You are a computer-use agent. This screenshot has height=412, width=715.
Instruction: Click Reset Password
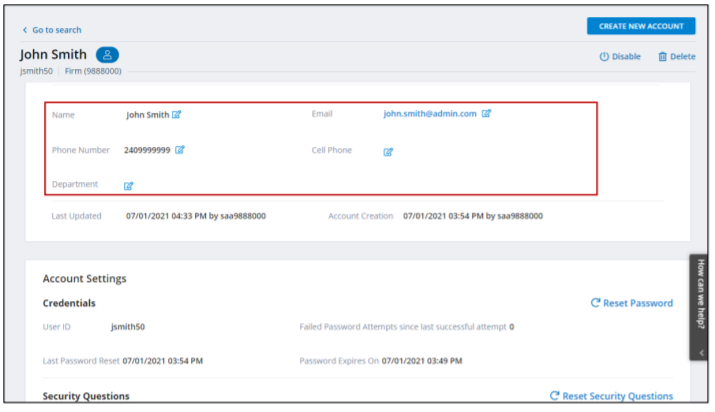click(x=632, y=303)
